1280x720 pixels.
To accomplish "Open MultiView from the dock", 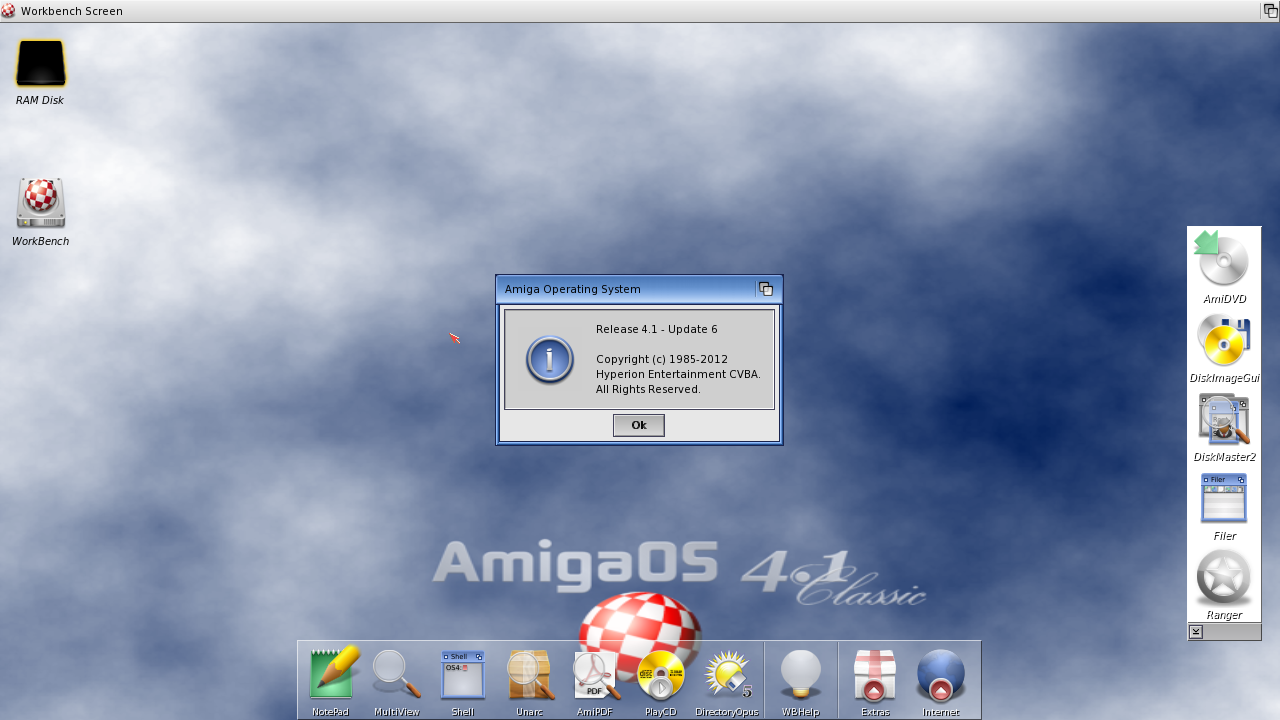I will 396,674.
